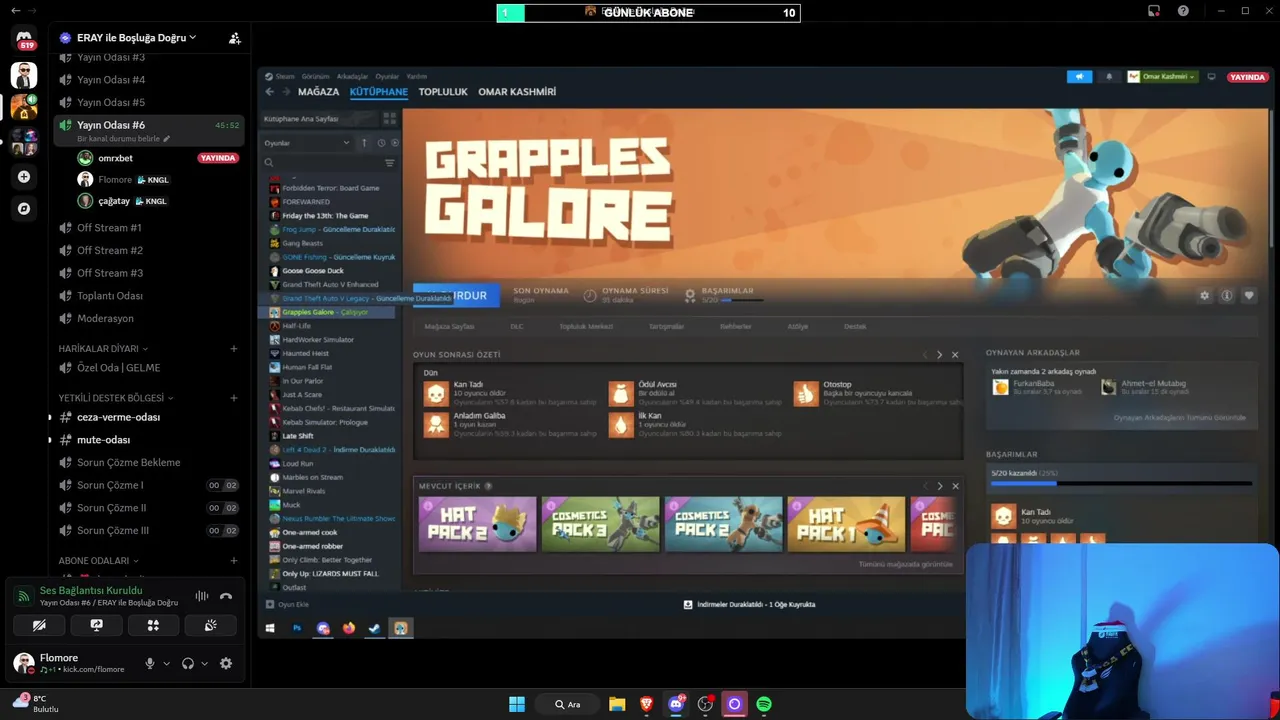Collapse HARİKALAR DİYARI category
The image size is (1280, 720).
click(x=103, y=349)
